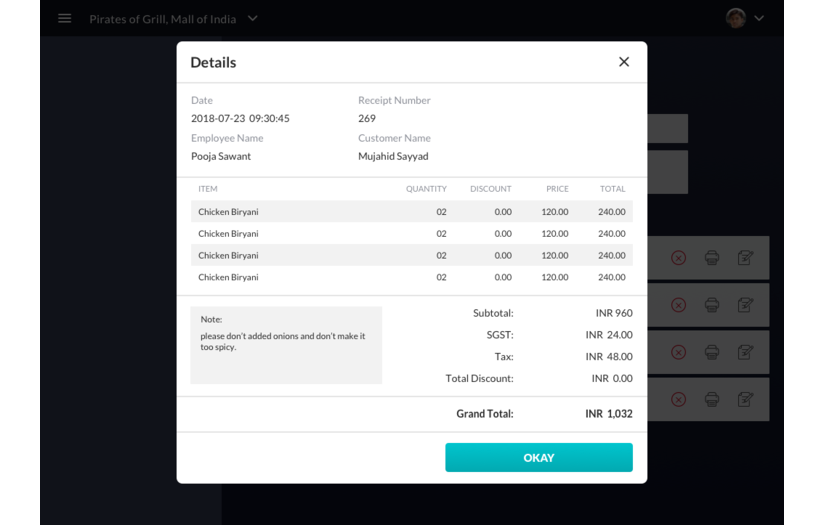
Task: Click the print icon in the topmost order row
Action: tap(712, 258)
